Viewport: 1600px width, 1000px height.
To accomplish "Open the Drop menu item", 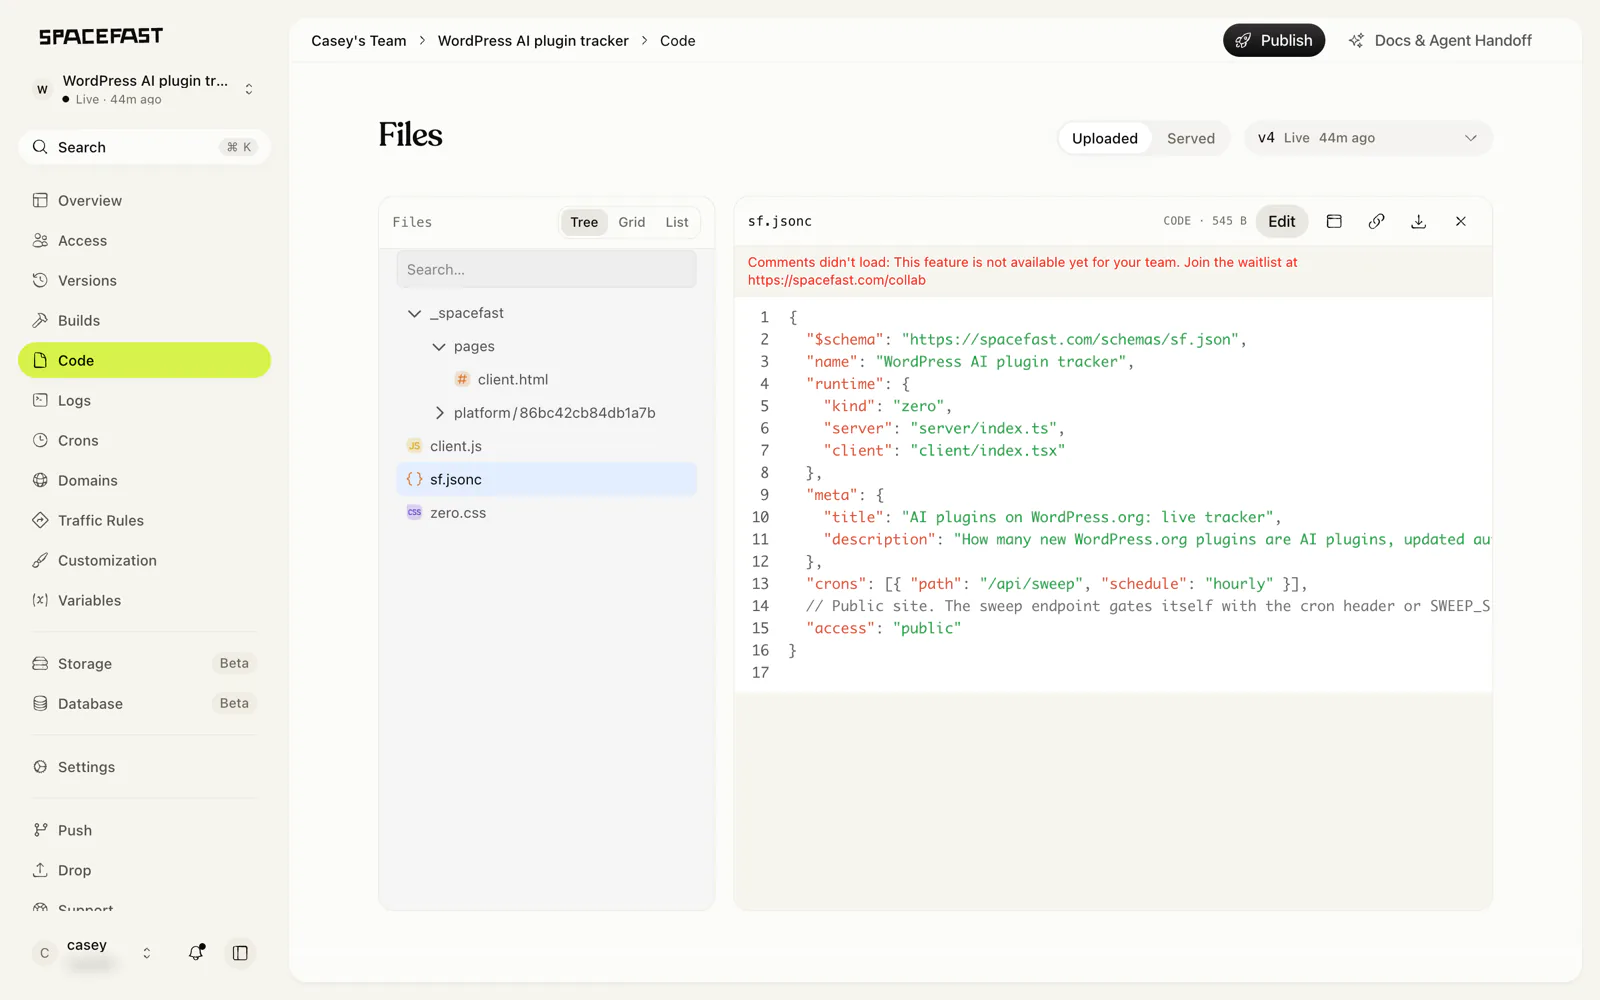I will (x=144, y=870).
